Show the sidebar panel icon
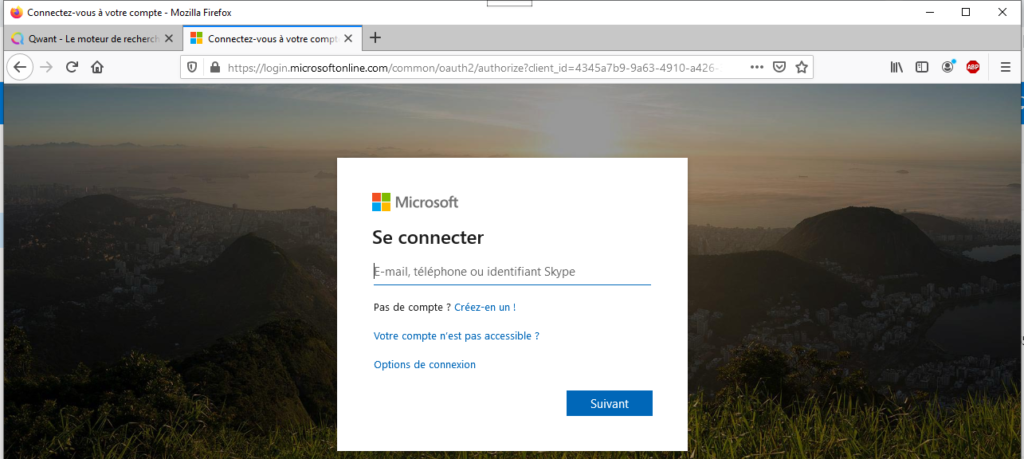The image size is (1024, 459). point(921,67)
